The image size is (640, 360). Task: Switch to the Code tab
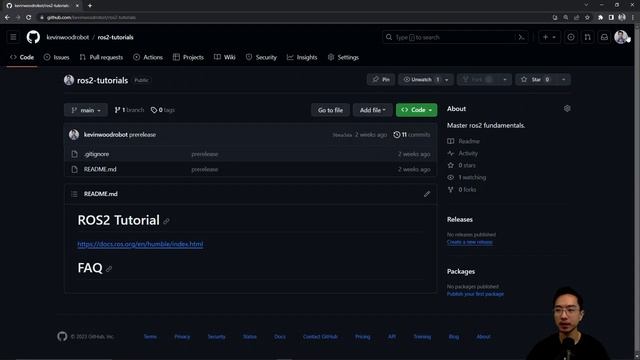pyautogui.click(x=22, y=57)
